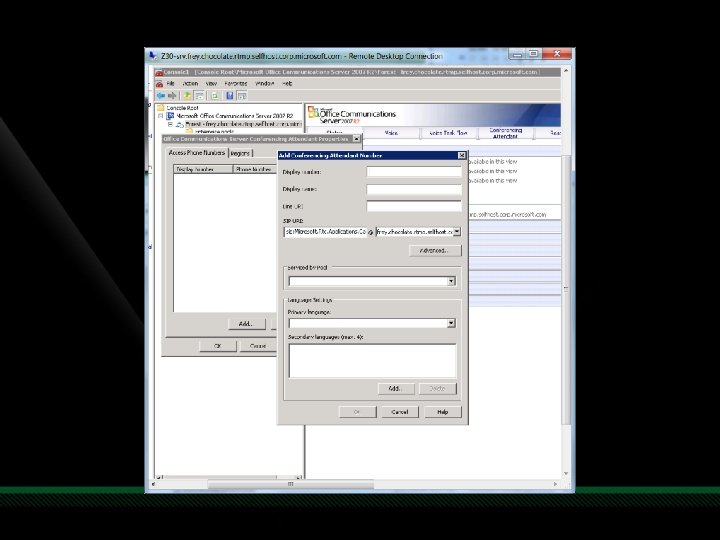Click the Phone Number column header
Image resolution: width=720 pixels, height=540 pixels.
click(x=255, y=169)
